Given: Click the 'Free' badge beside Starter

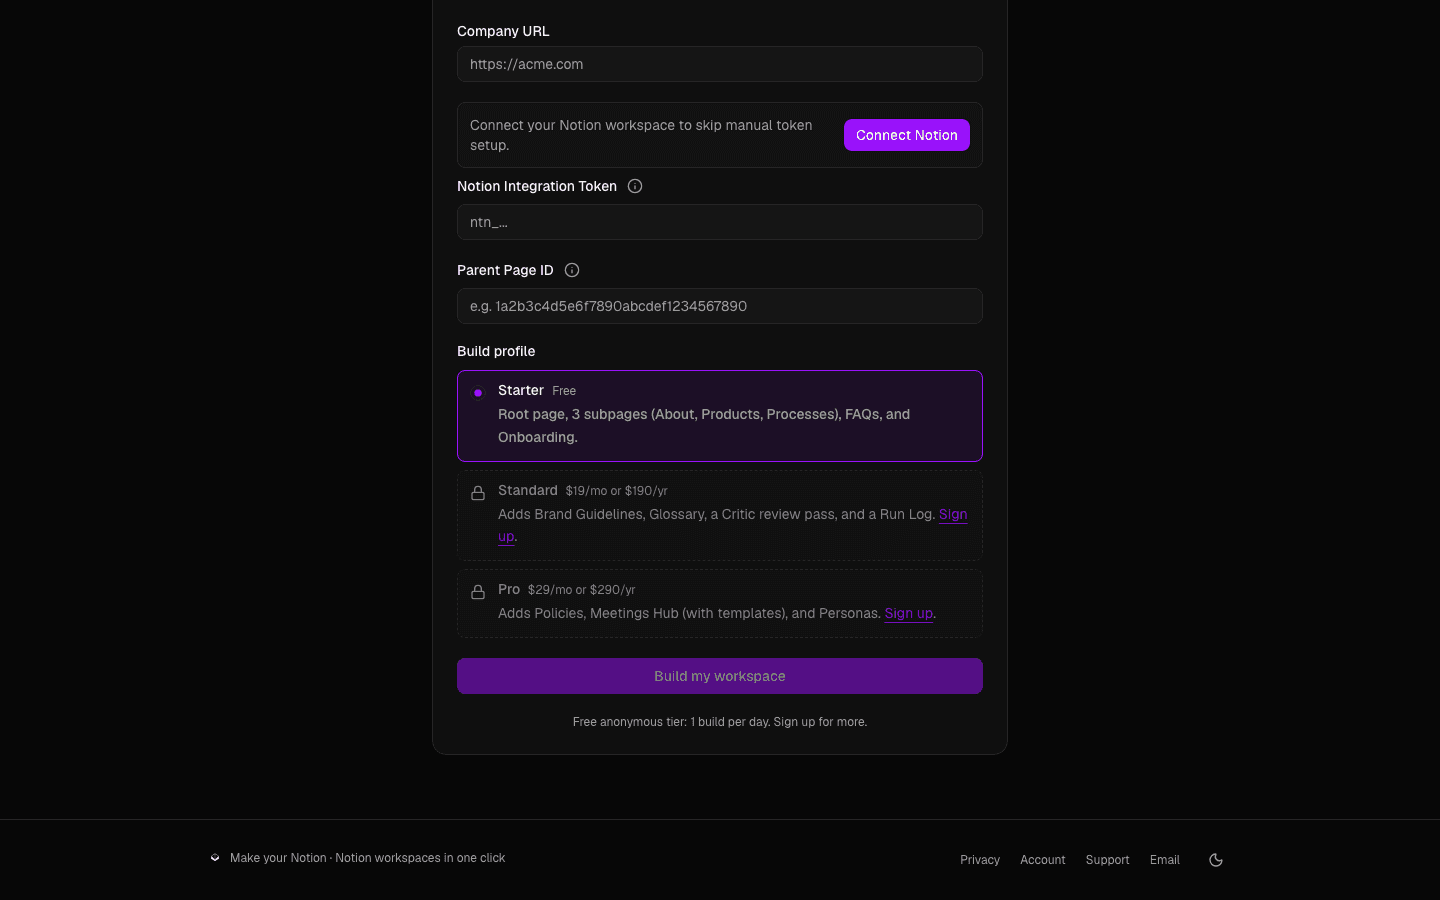Looking at the screenshot, I should click(x=564, y=391).
